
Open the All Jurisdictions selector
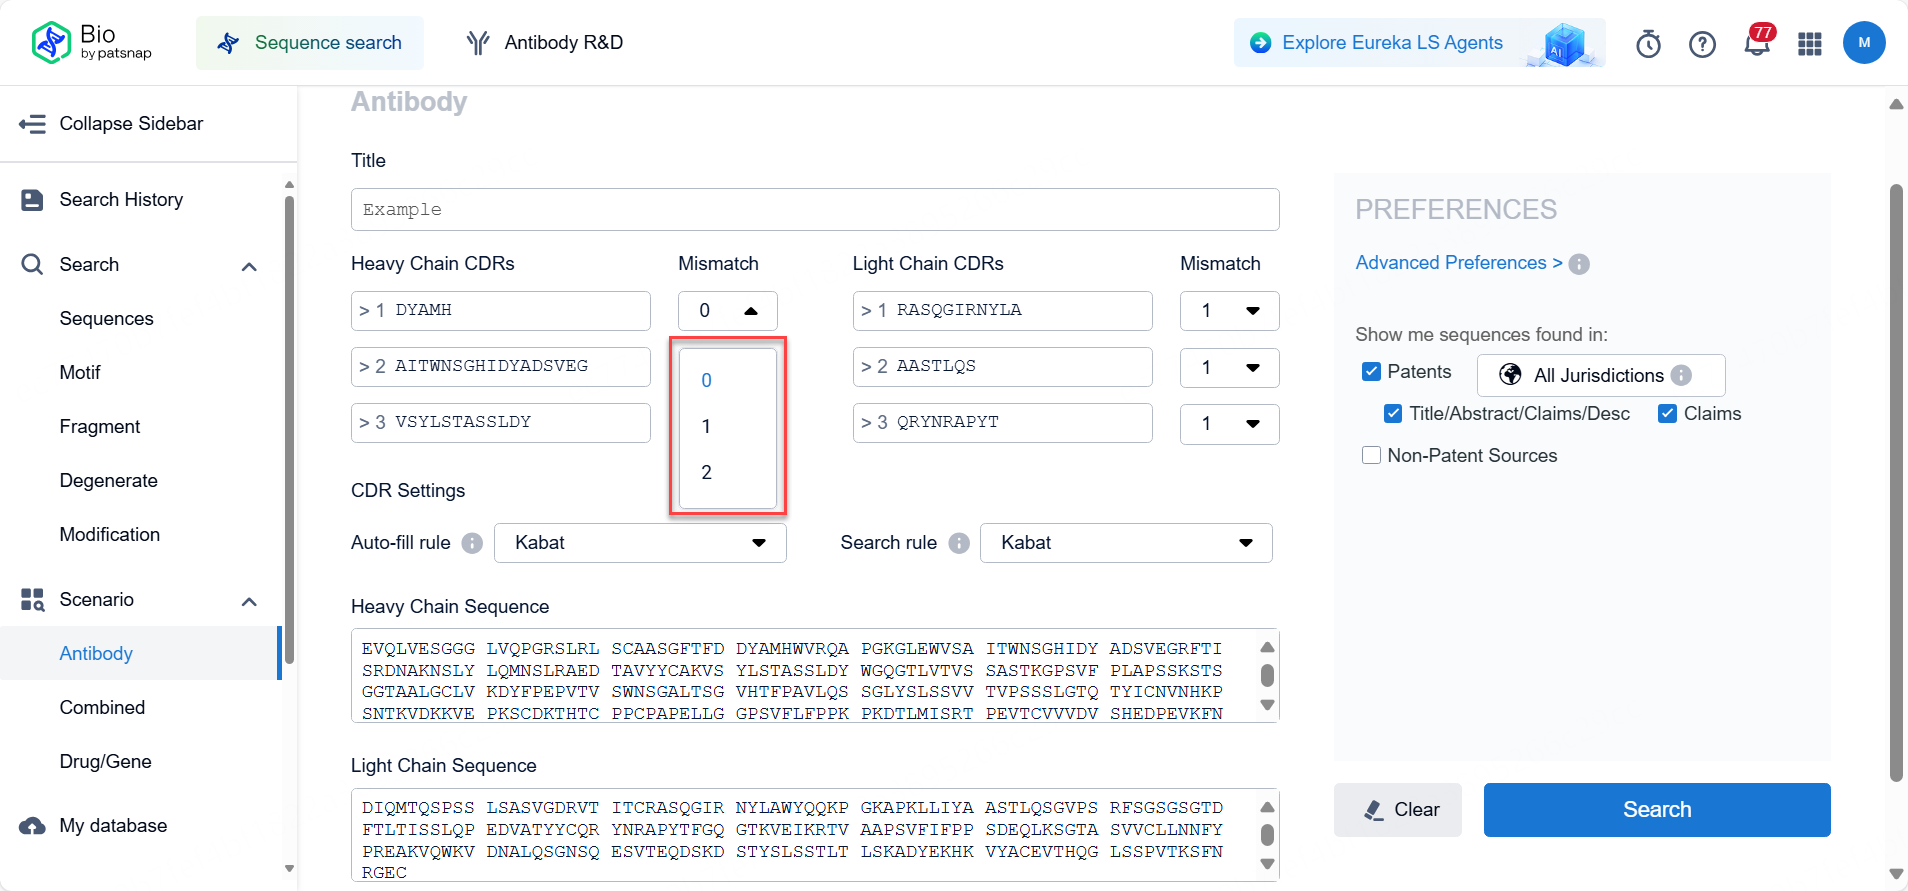[1600, 375]
